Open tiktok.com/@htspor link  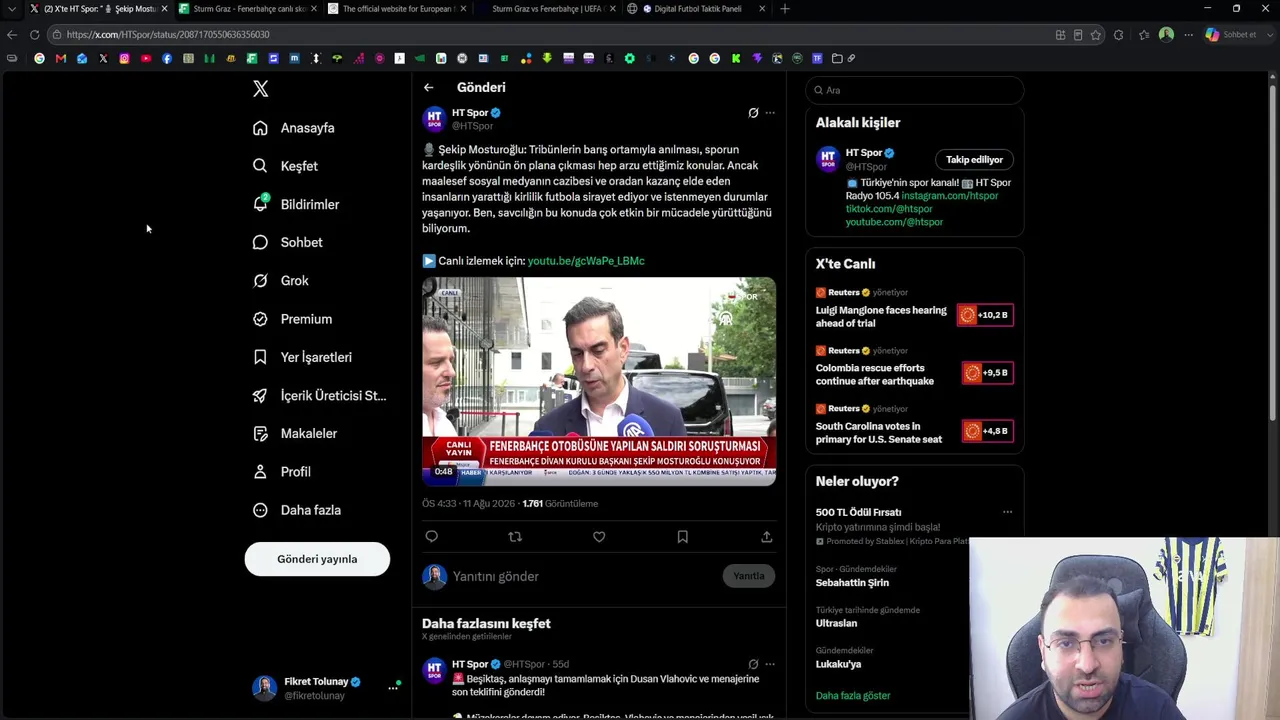click(x=889, y=209)
